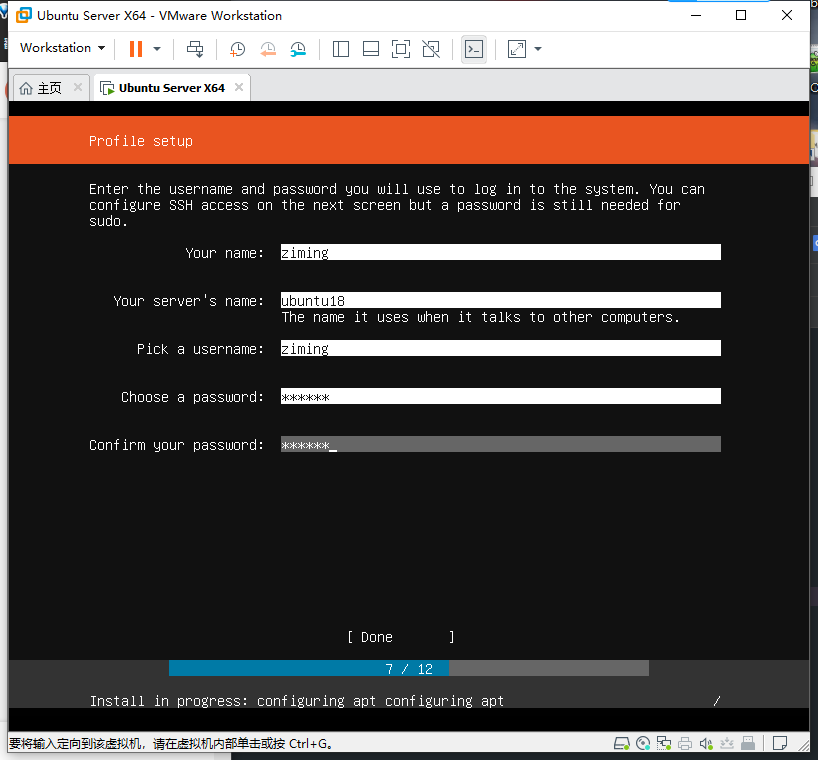Send Ctrl+Alt+Del to the virtual machine
The height and width of the screenshot is (760, 818).
click(x=195, y=49)
